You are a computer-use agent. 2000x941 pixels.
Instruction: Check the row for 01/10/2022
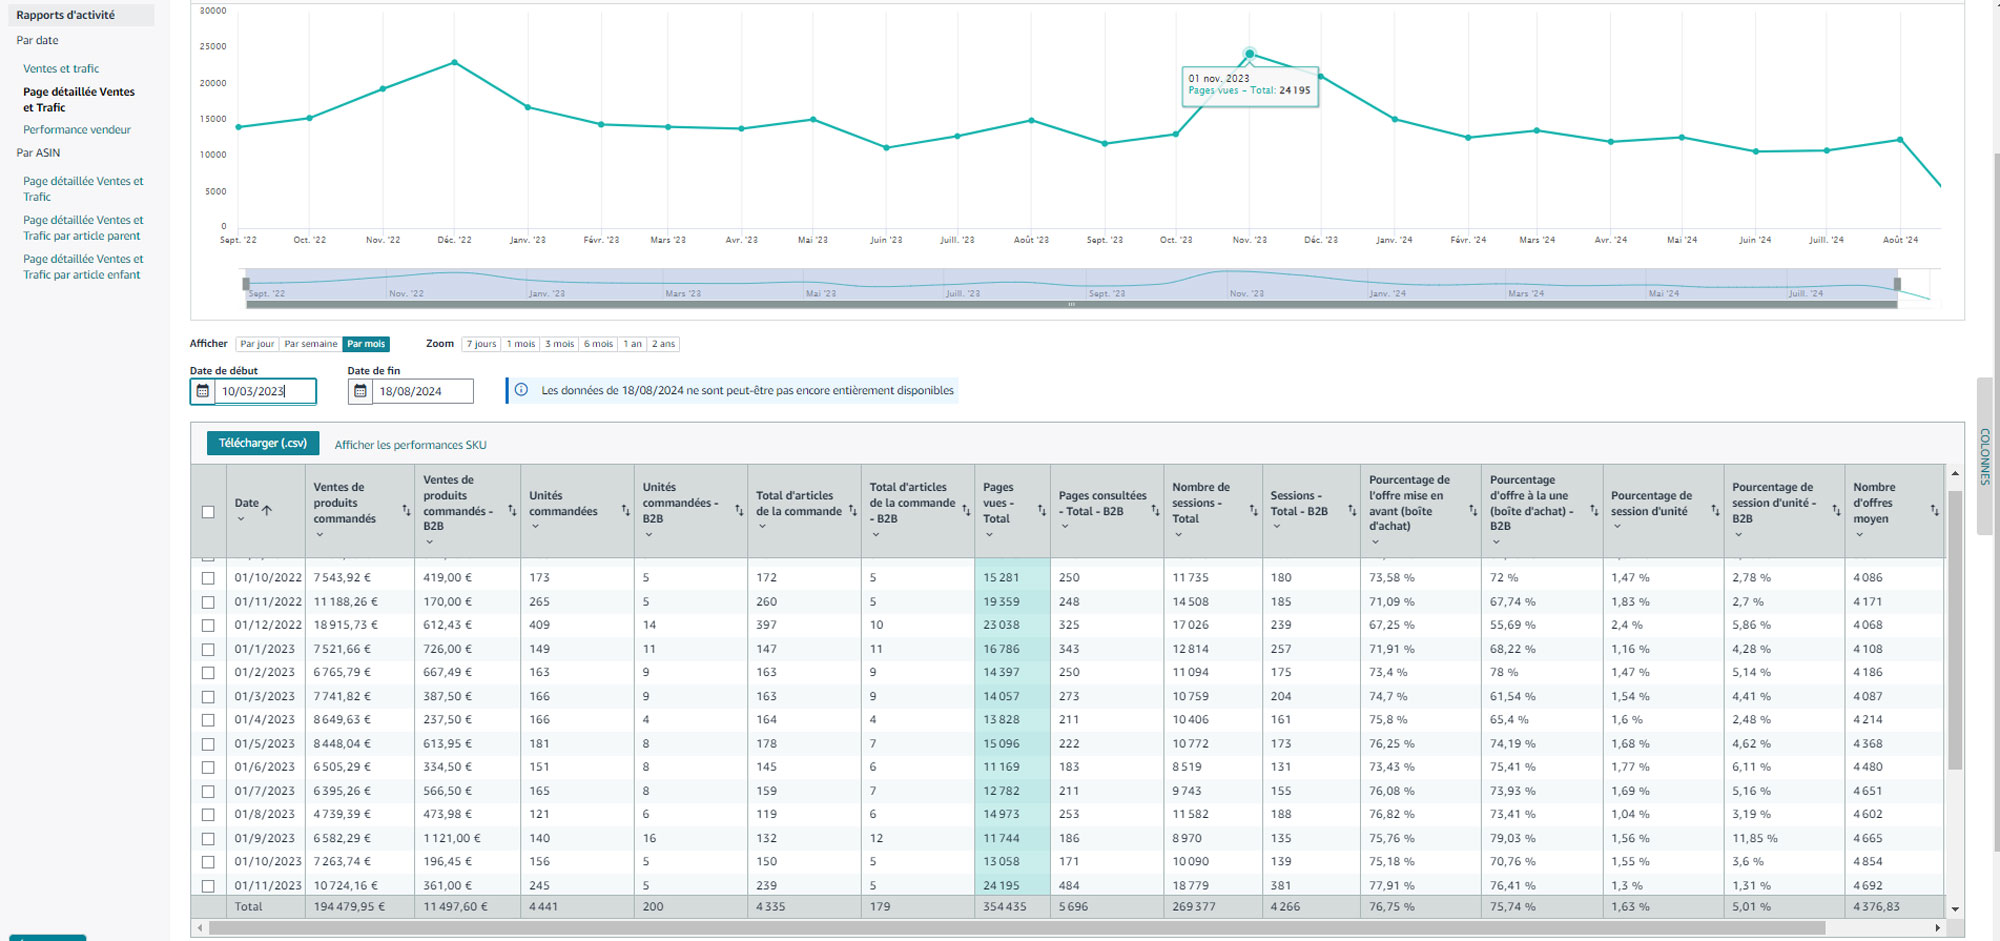click(208, 578)
